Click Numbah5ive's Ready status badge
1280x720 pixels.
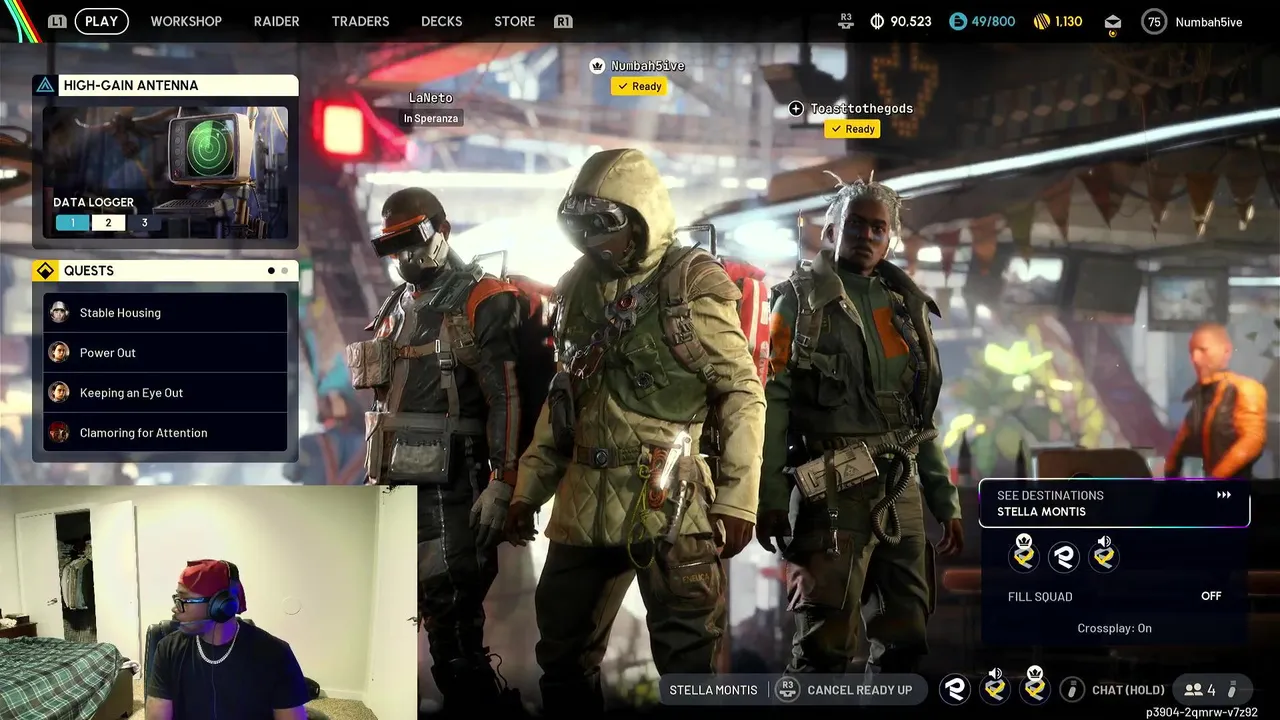[639, 86]
